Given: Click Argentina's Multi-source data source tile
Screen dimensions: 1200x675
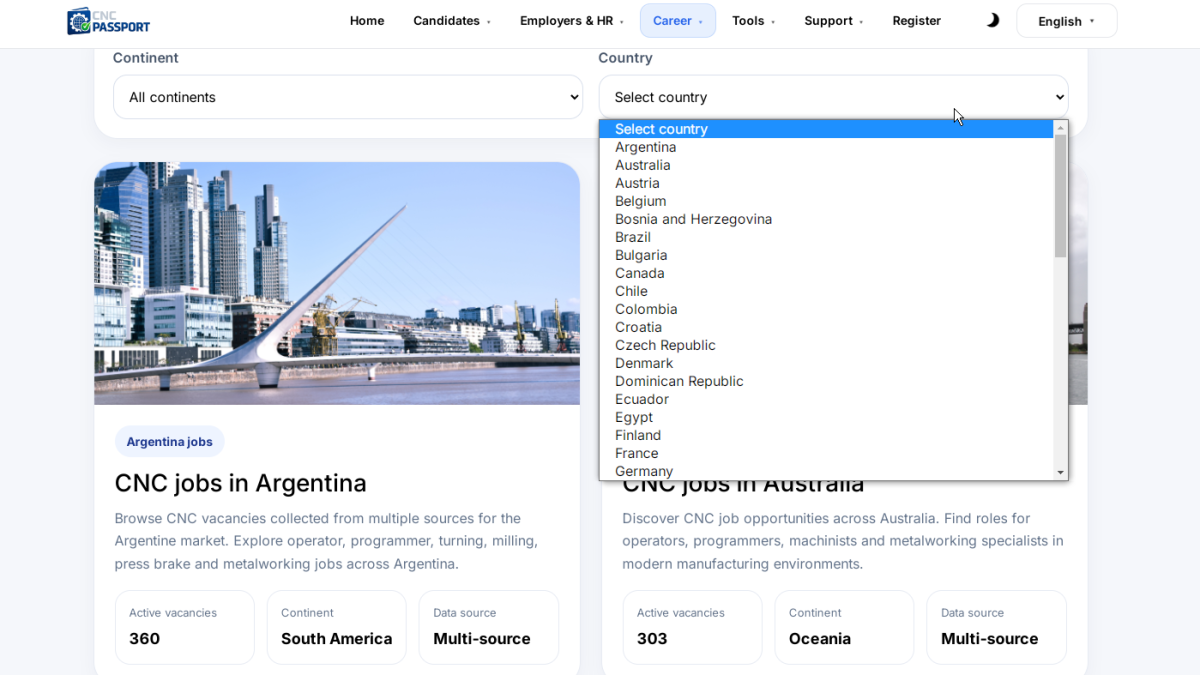Looking at the screenshot, I should pos(489,627).
